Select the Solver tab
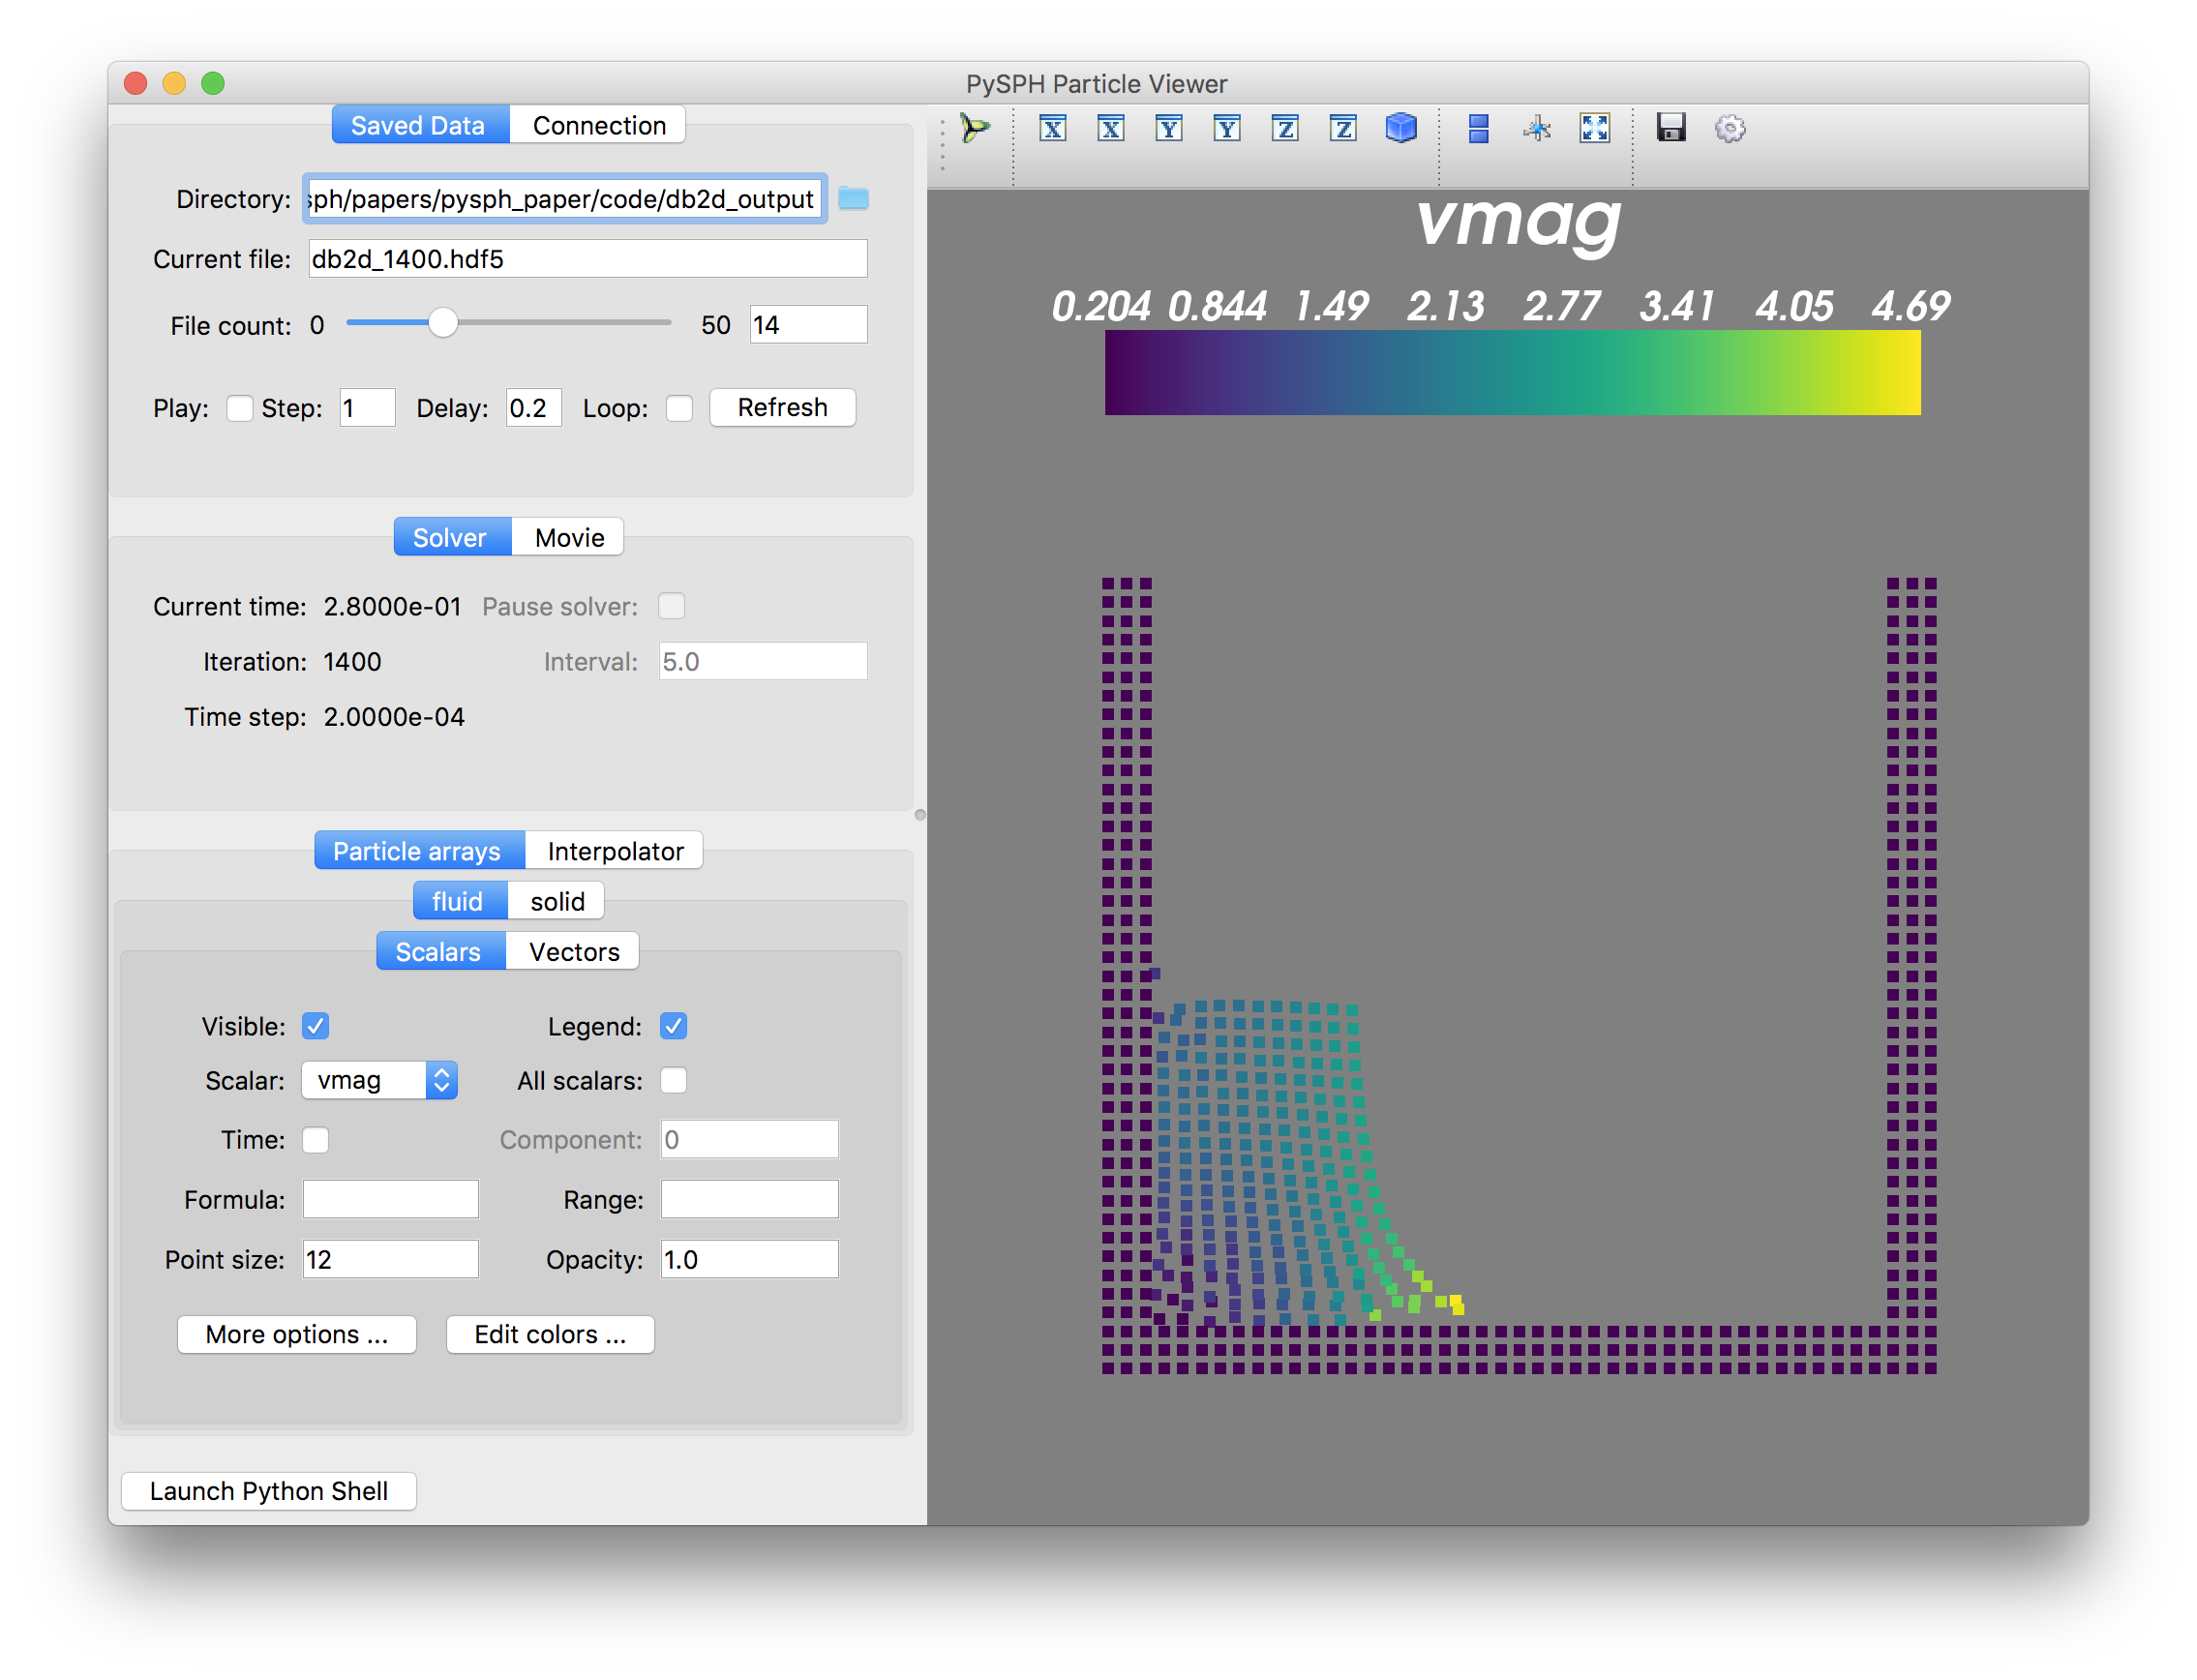2197x1680 pixels. point(452,537)
